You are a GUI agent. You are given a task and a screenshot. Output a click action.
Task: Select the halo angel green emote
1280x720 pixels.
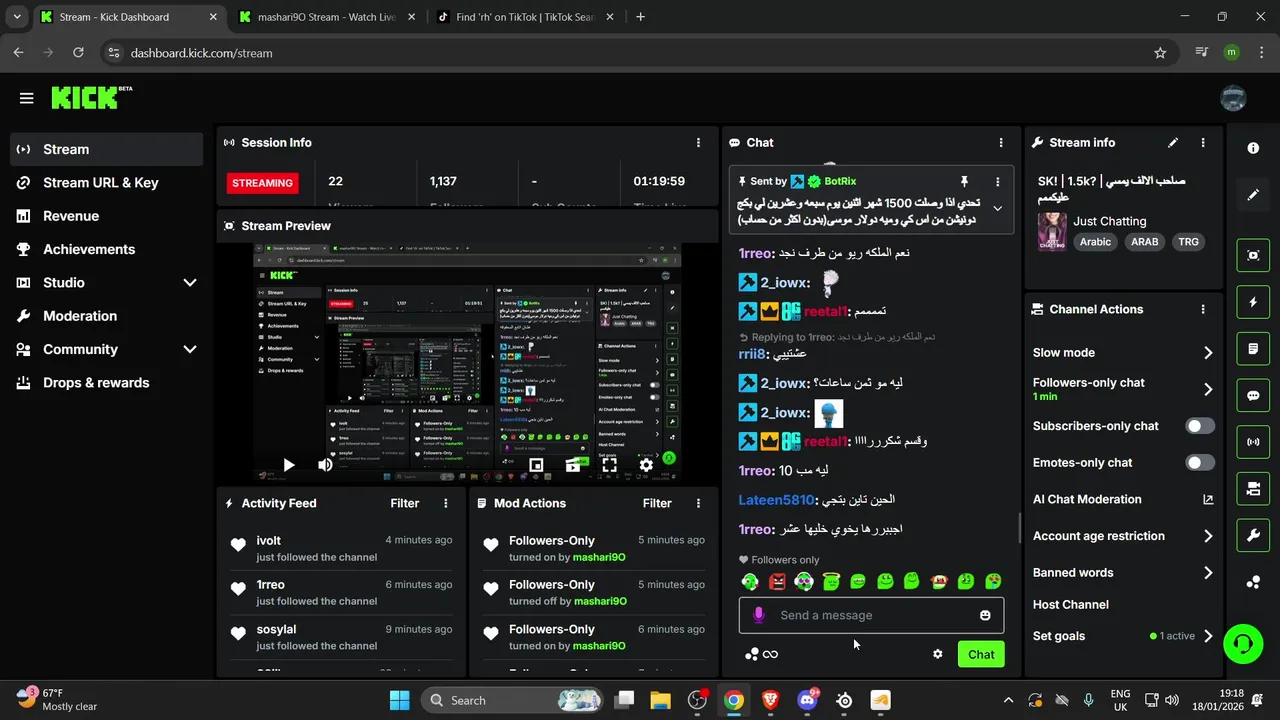click(830, 581)
